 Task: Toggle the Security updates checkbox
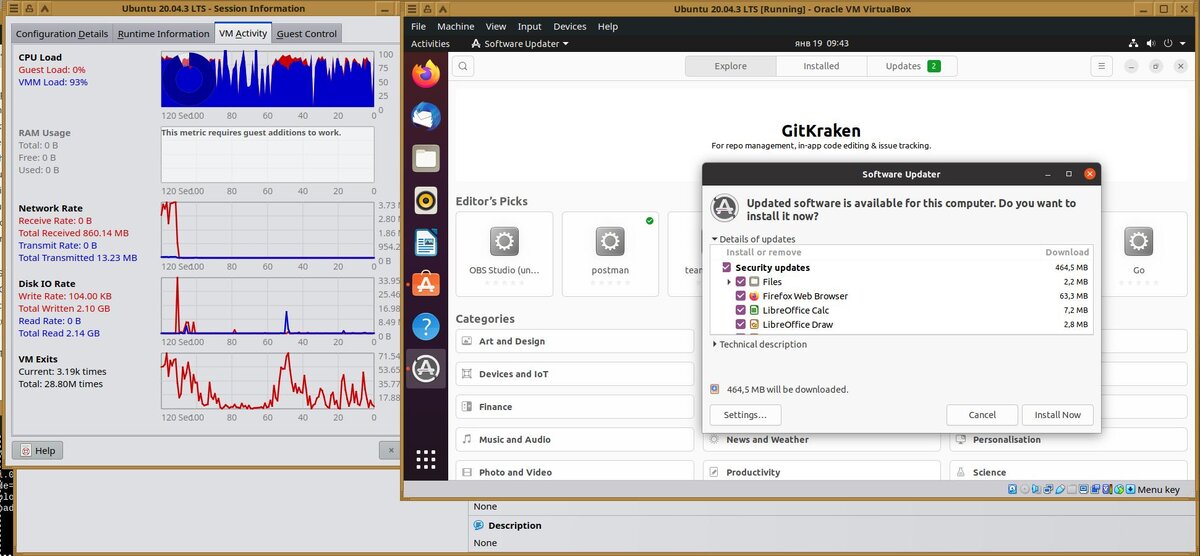coord(726,268)
